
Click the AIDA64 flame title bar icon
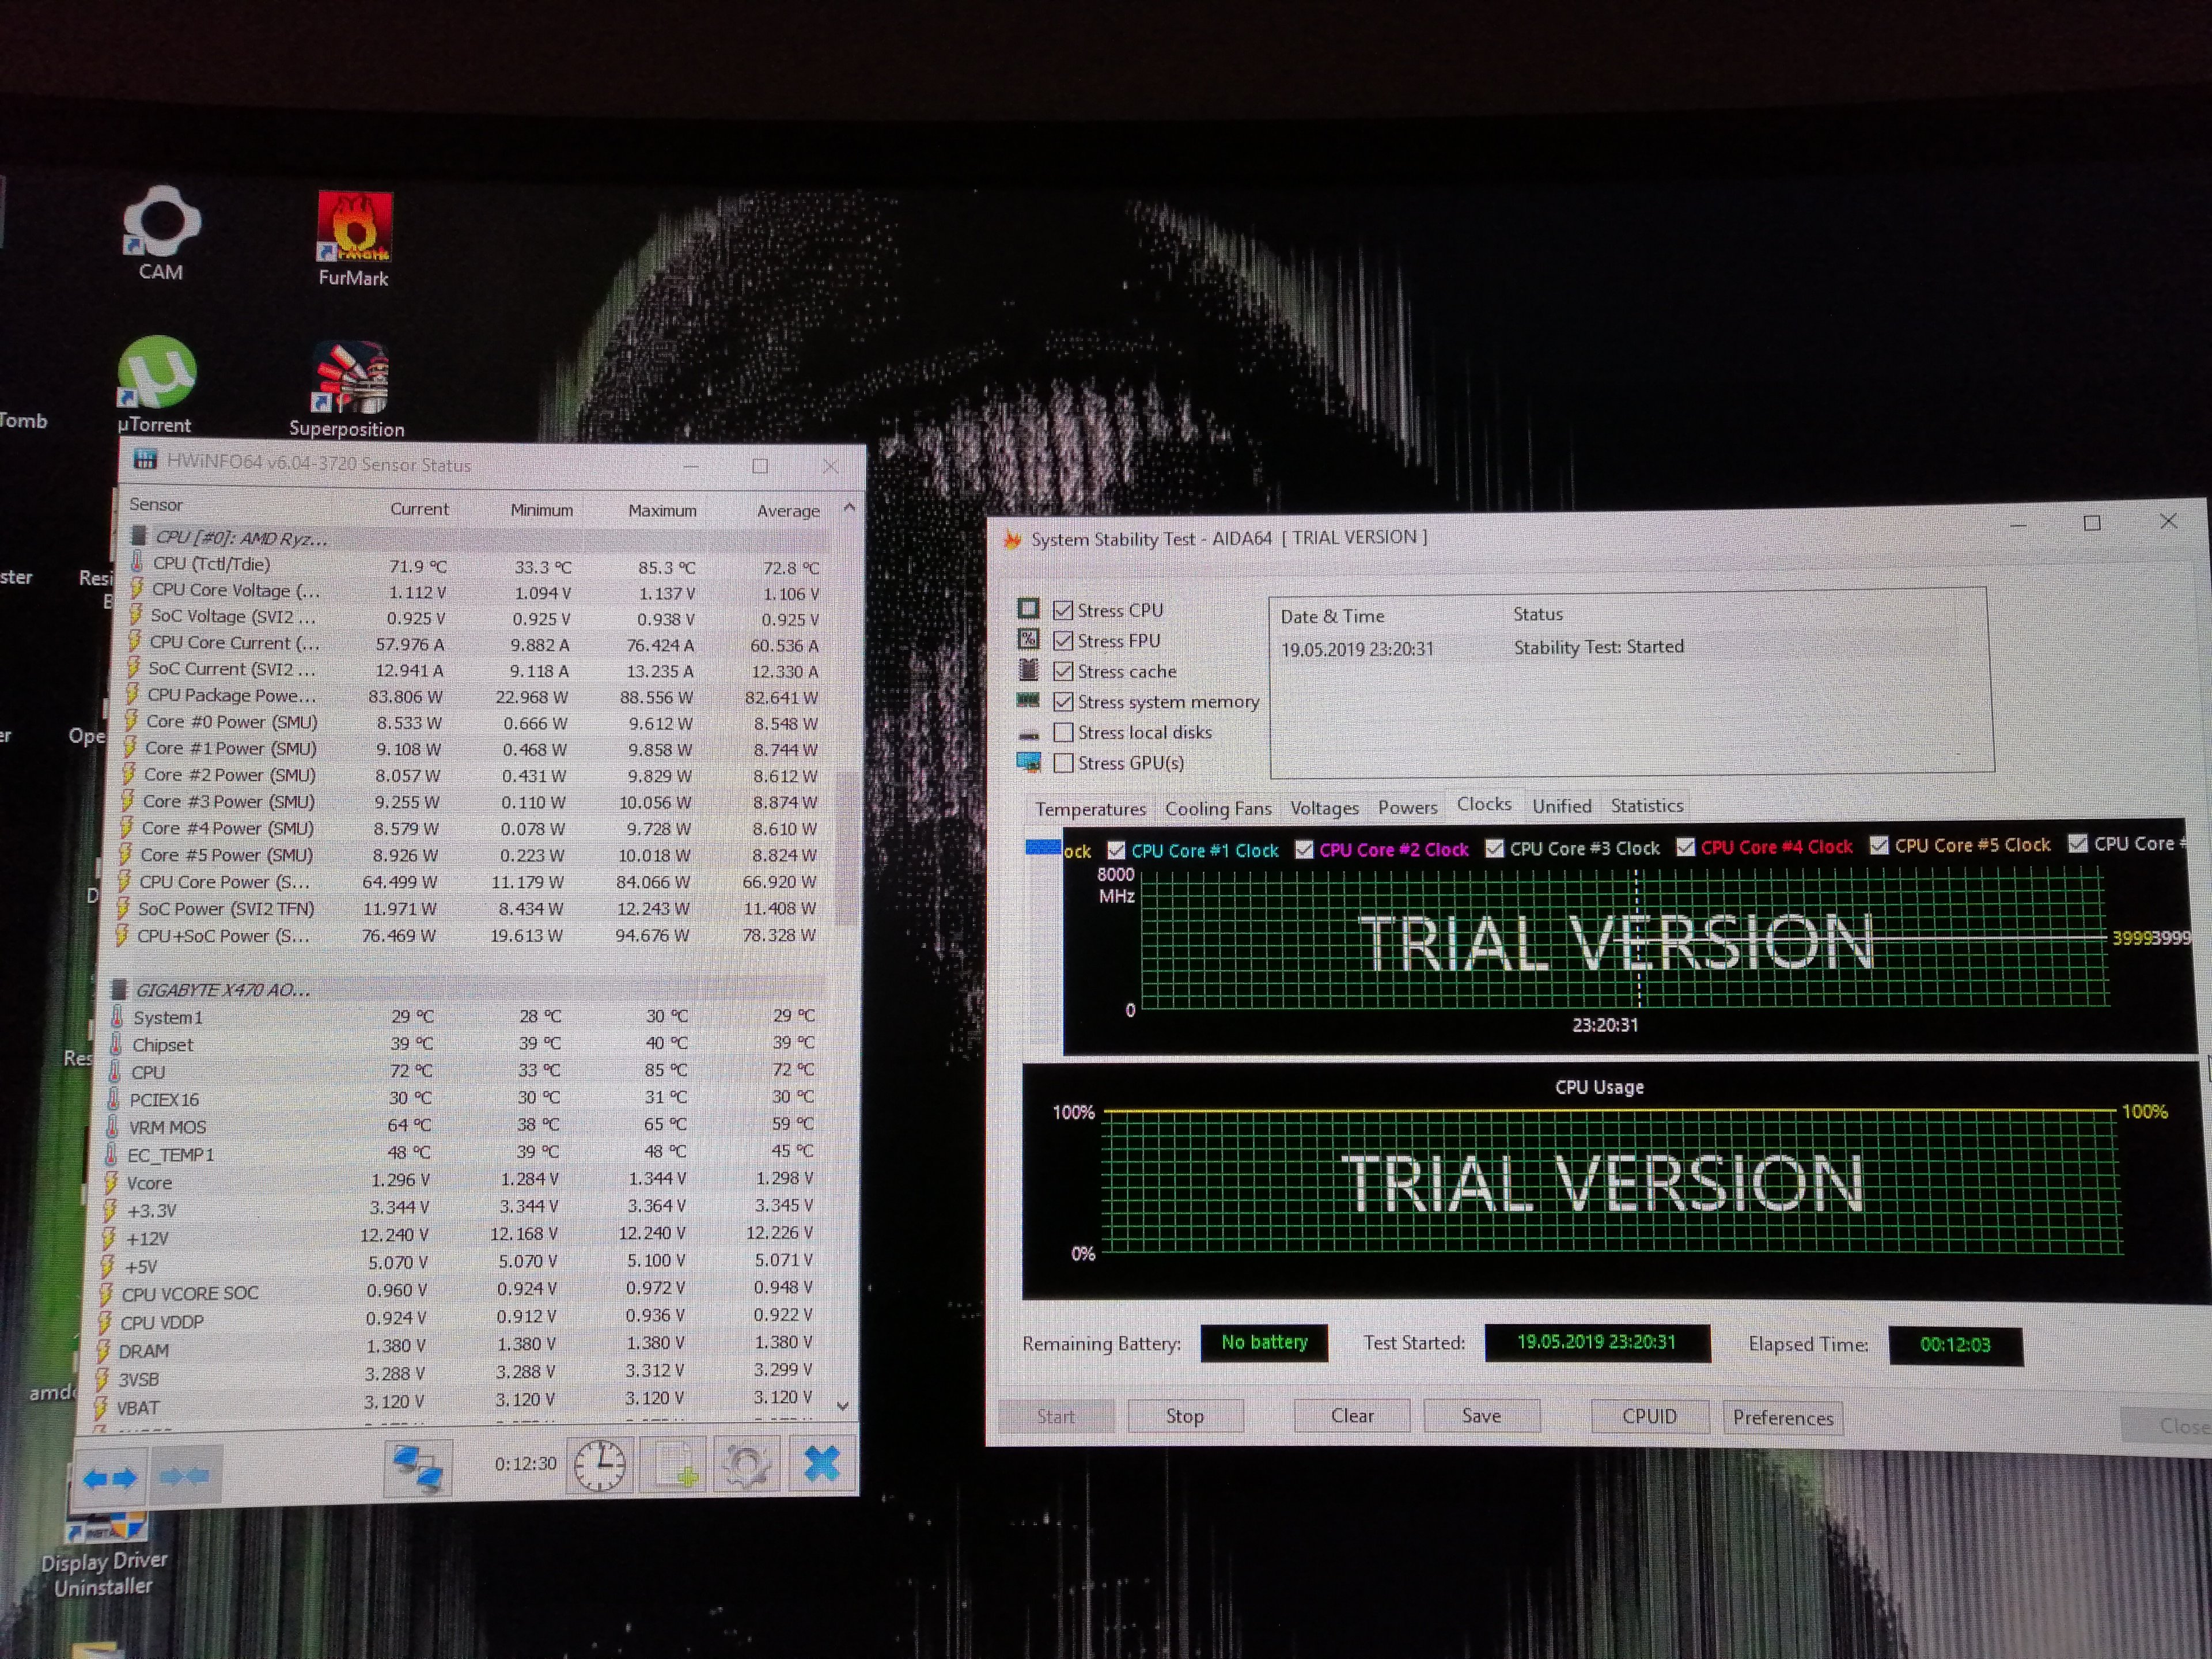[1012, 540]
